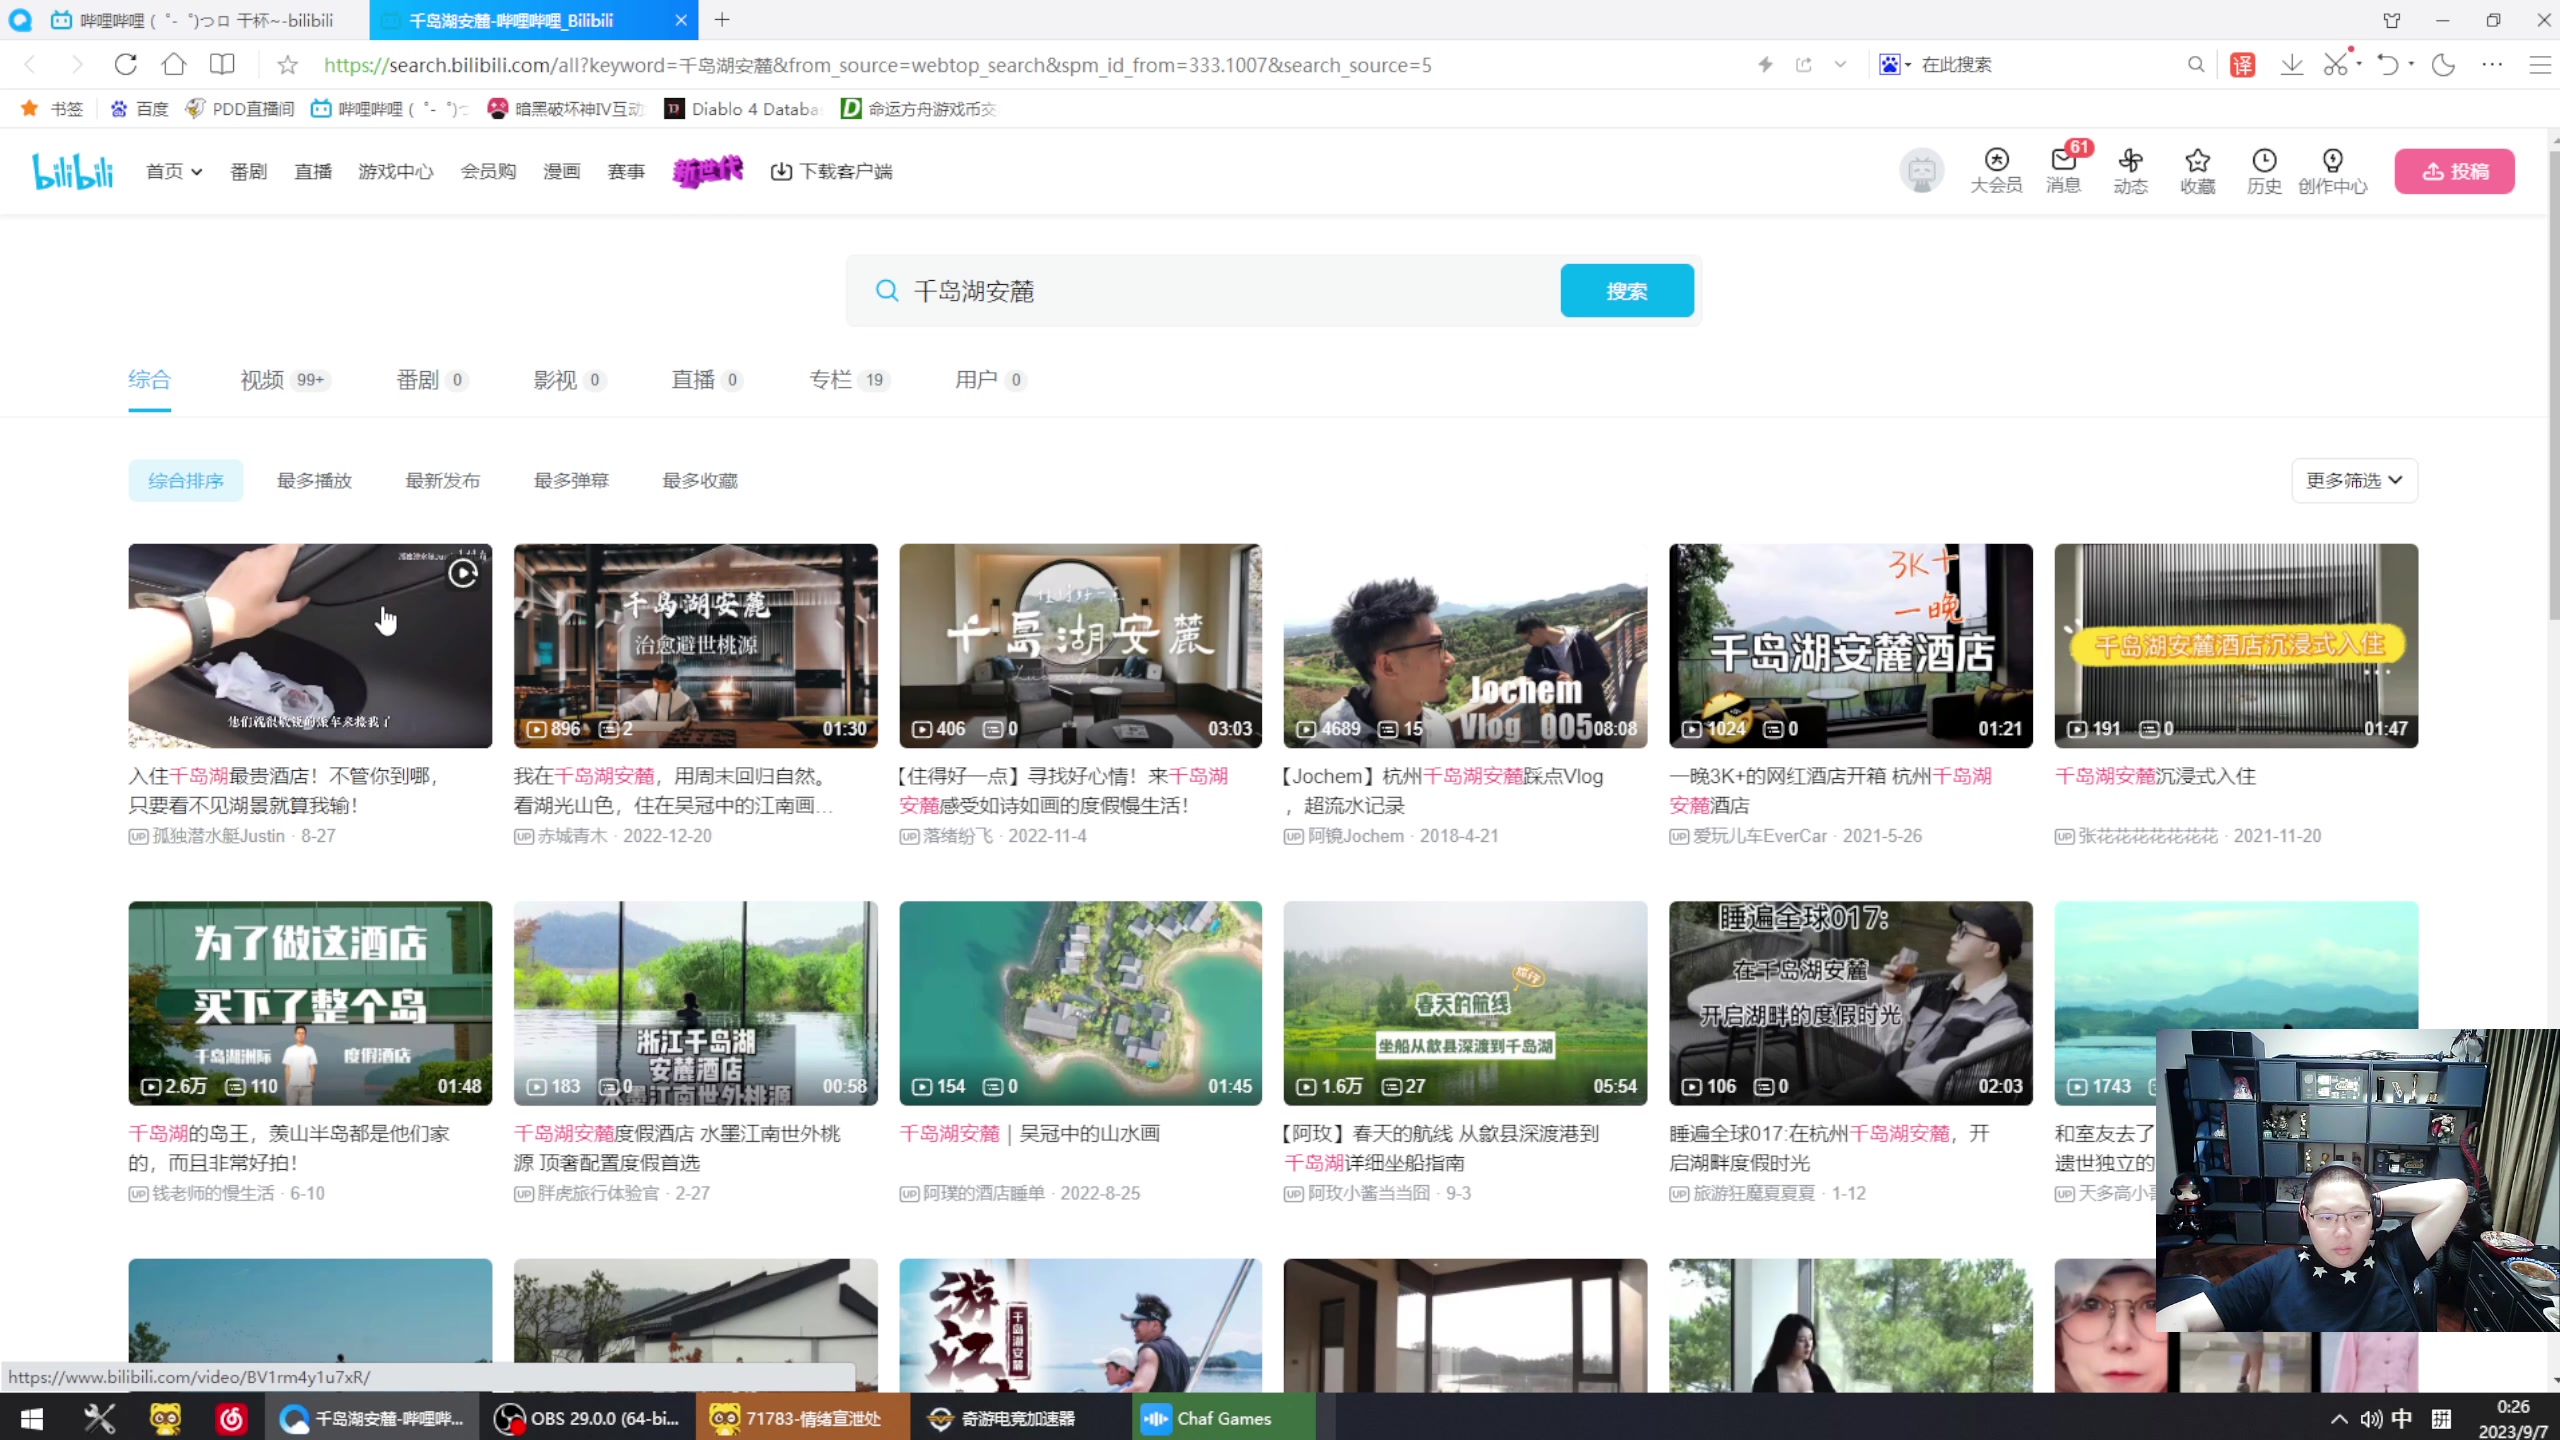Screen dimensions: 2560x1440
Task: Expand the search engine selector dropdown
Action: pyautogui.click(x=1908, y=65)
